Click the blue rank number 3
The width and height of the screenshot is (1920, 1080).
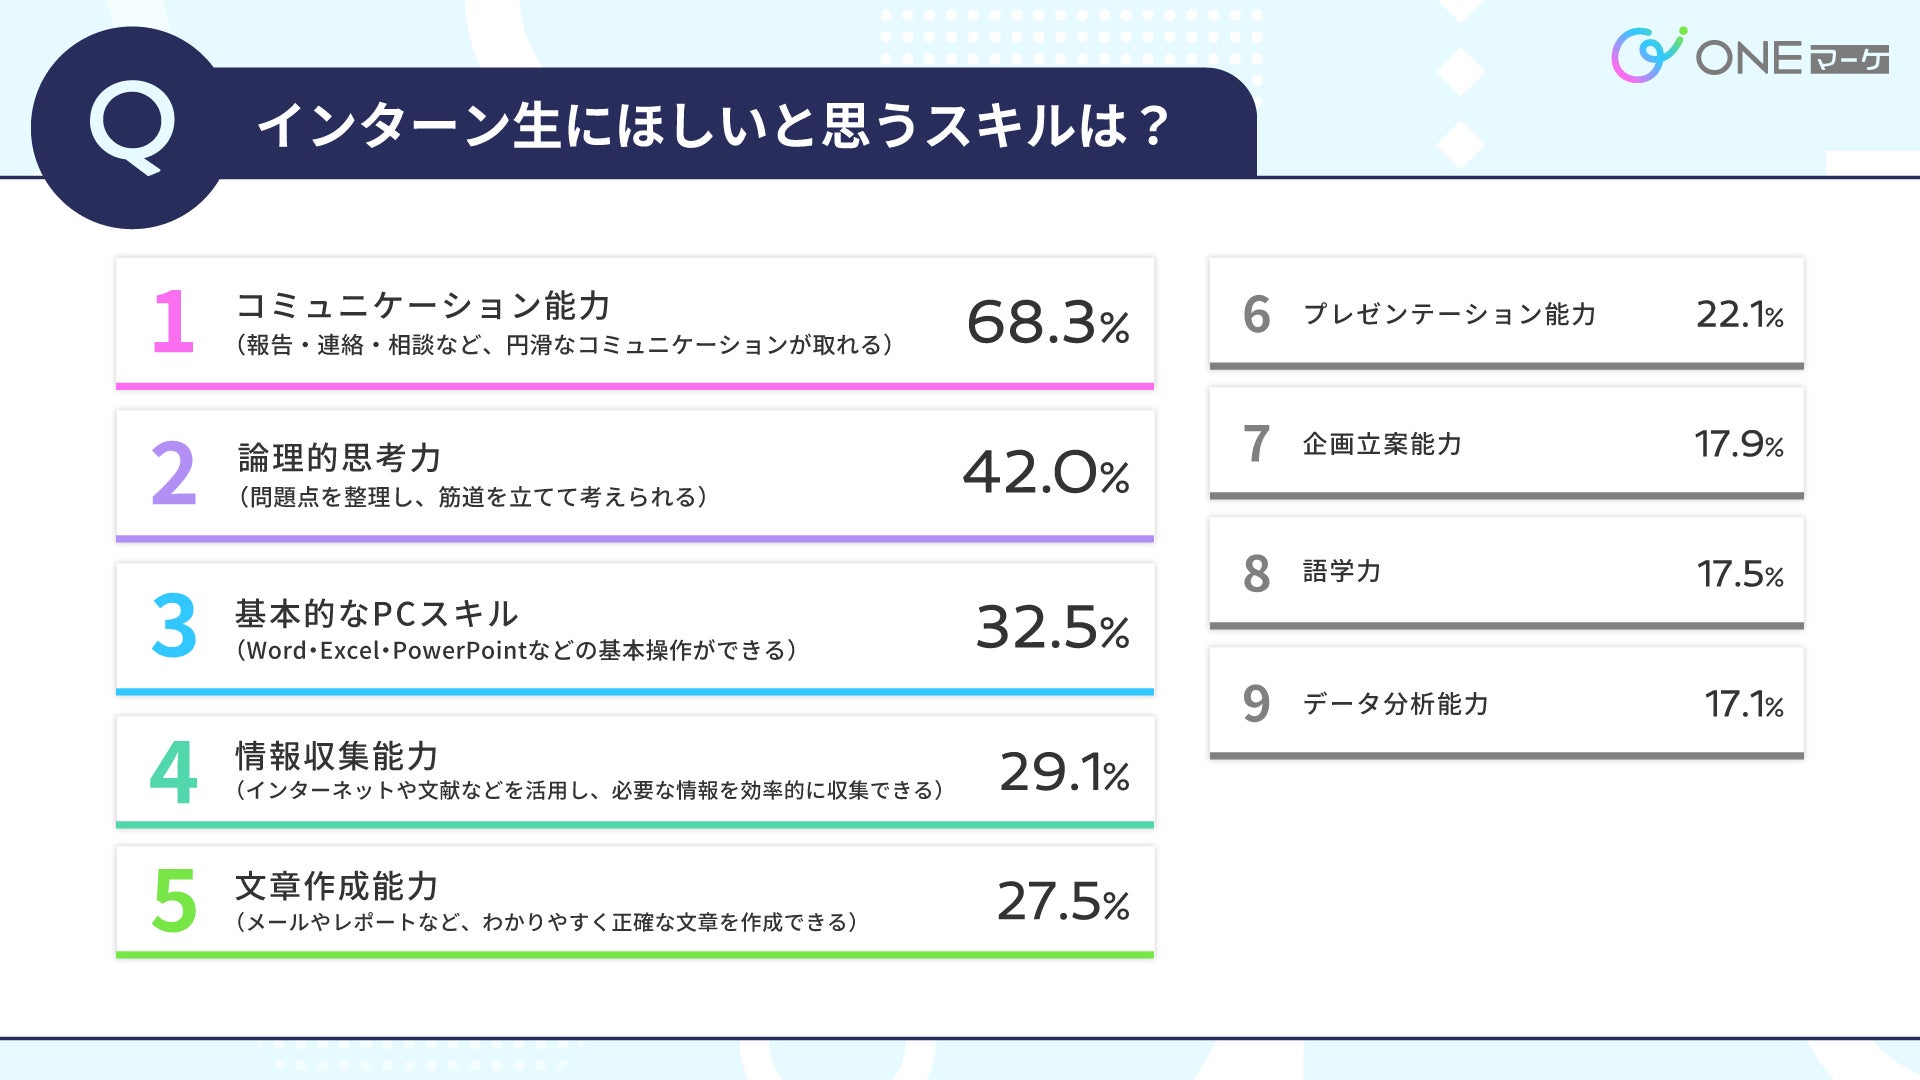point(173,626)
